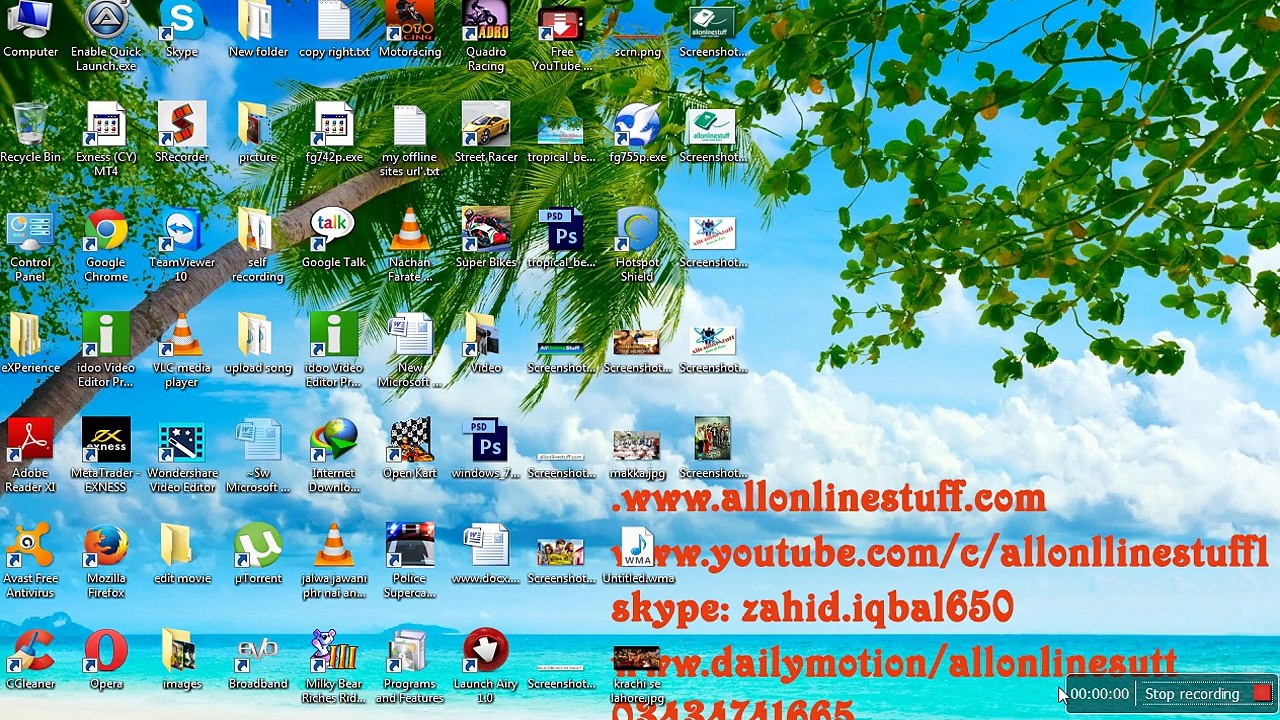Viewport: 1280px width, 720px height.
Task: Click the Free YouTube downloader shortcut
Action: click(561, 37)
